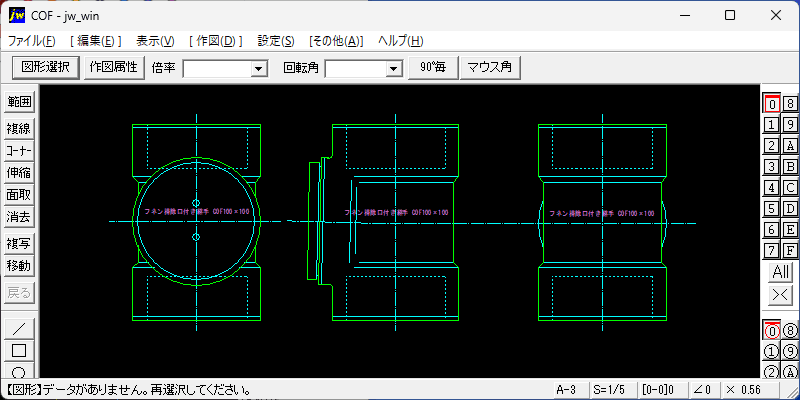Select layer group 1 circle button
Screen dimensions: 800x400
coord(771,352)
